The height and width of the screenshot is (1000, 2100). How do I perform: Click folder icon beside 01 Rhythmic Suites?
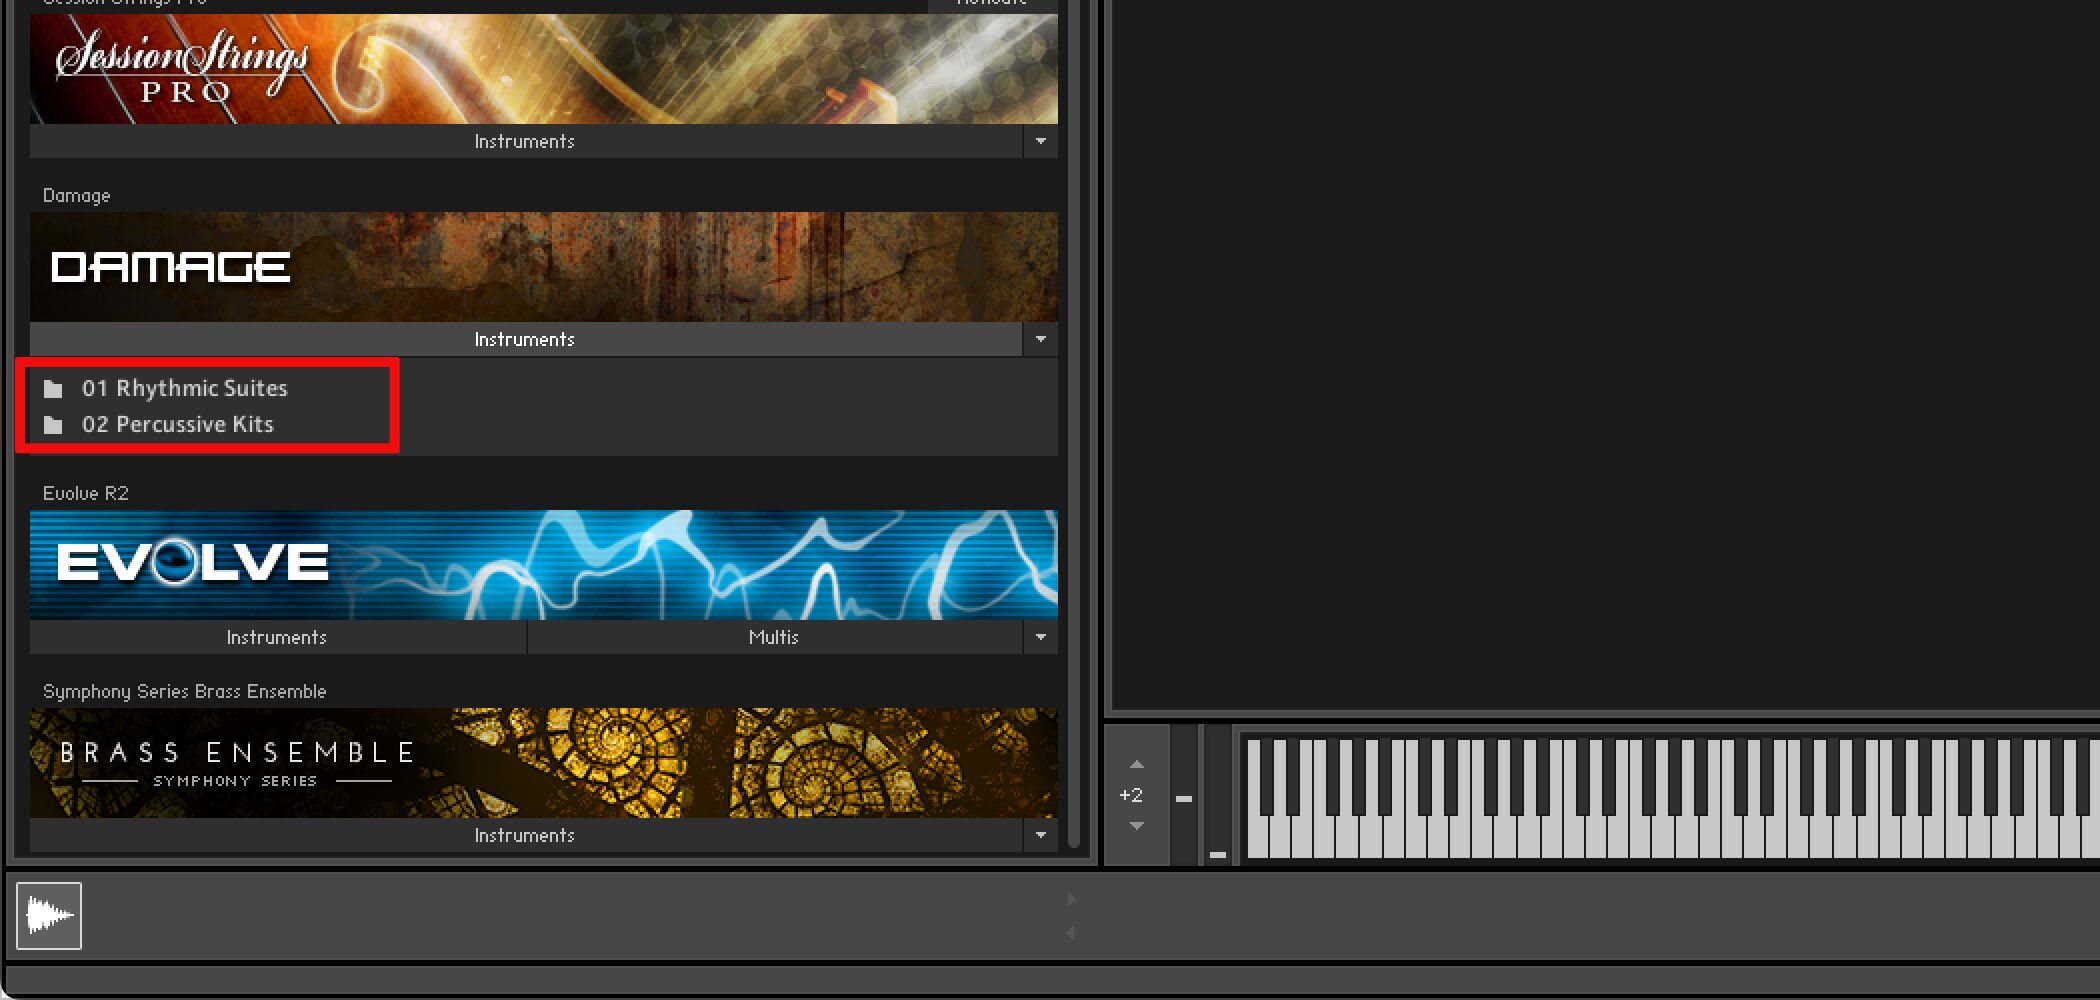pos(53,388)
